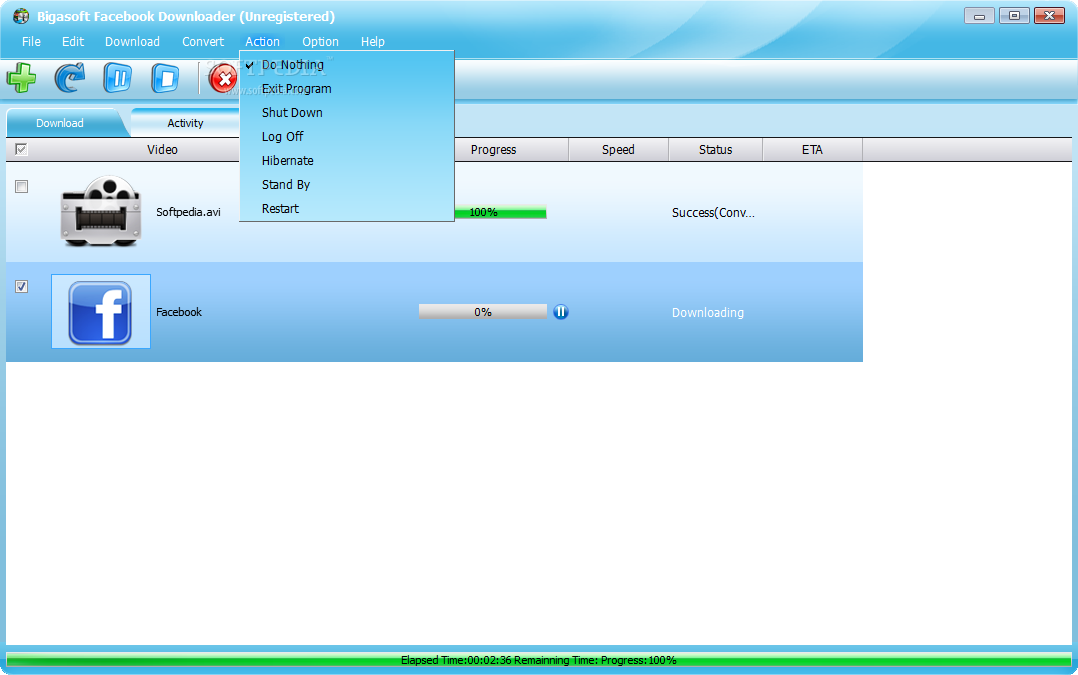
Task: Choose Exit Program from the menu
Action: 346,89
